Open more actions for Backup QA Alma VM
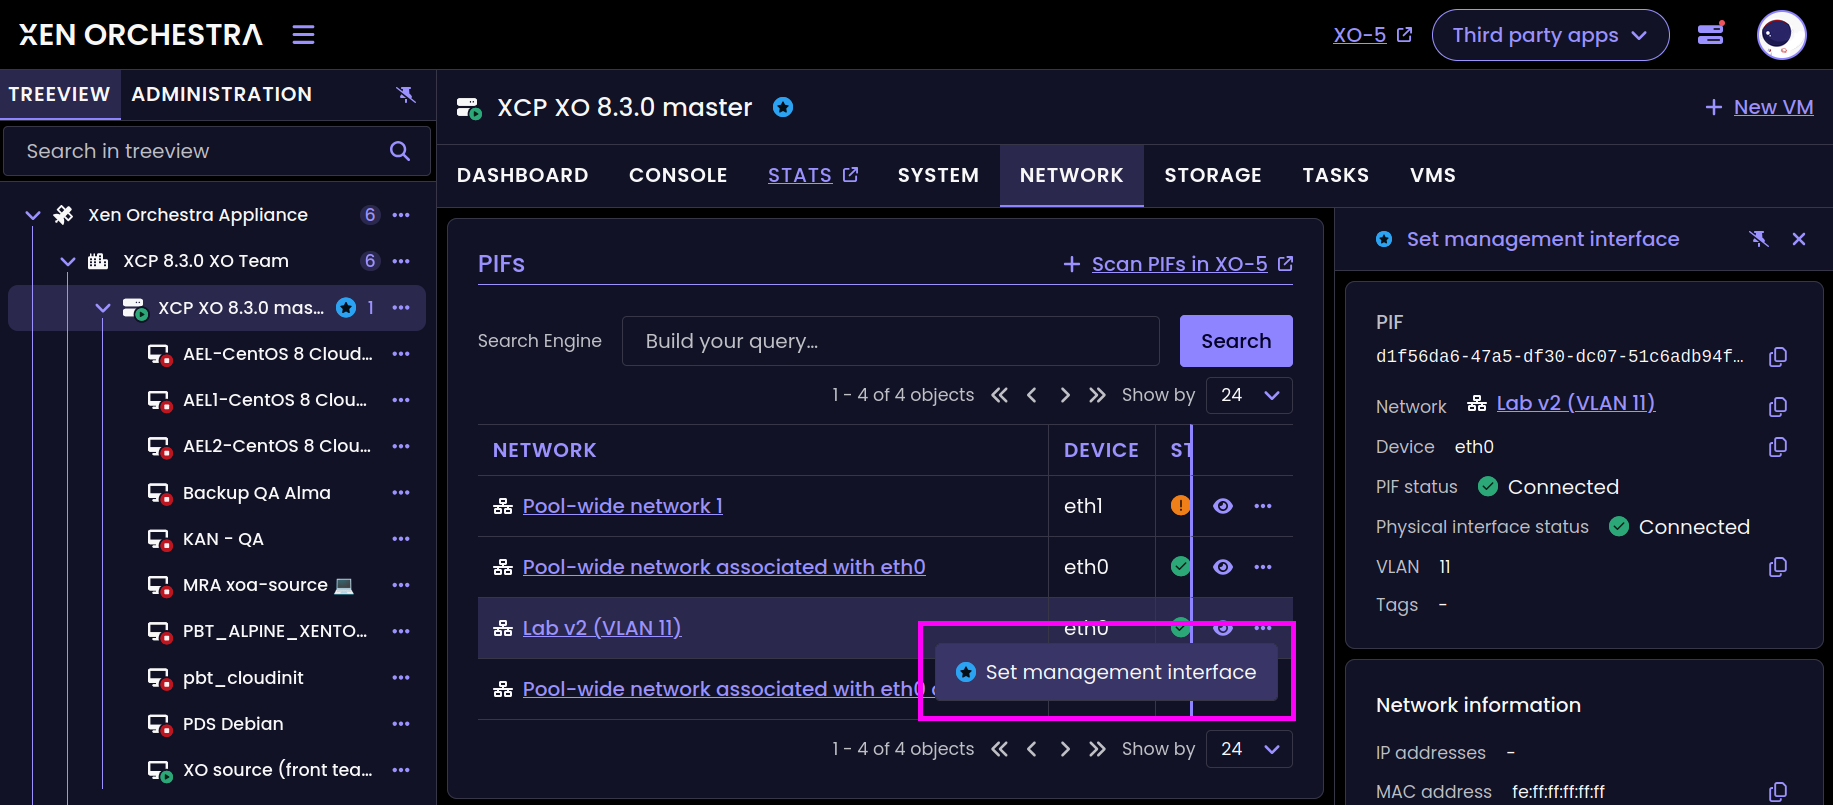1833x805 pixels. coord(401,493)
